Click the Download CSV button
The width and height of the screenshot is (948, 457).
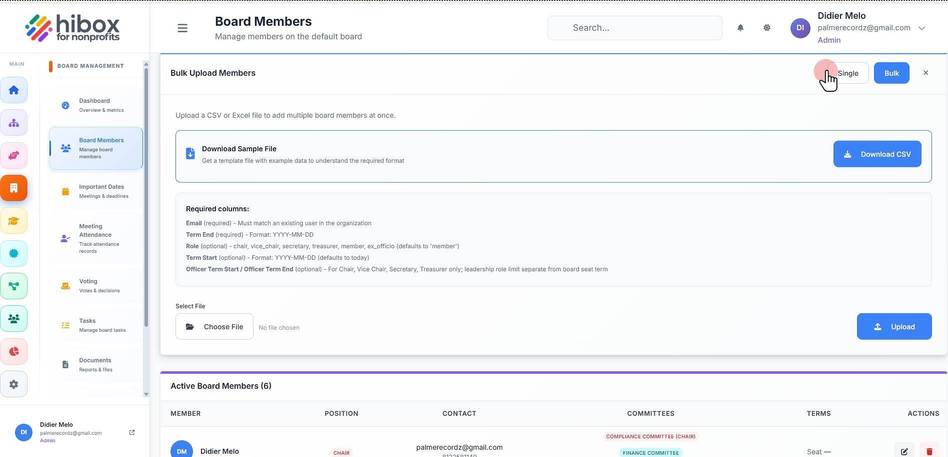pos(877,154)
